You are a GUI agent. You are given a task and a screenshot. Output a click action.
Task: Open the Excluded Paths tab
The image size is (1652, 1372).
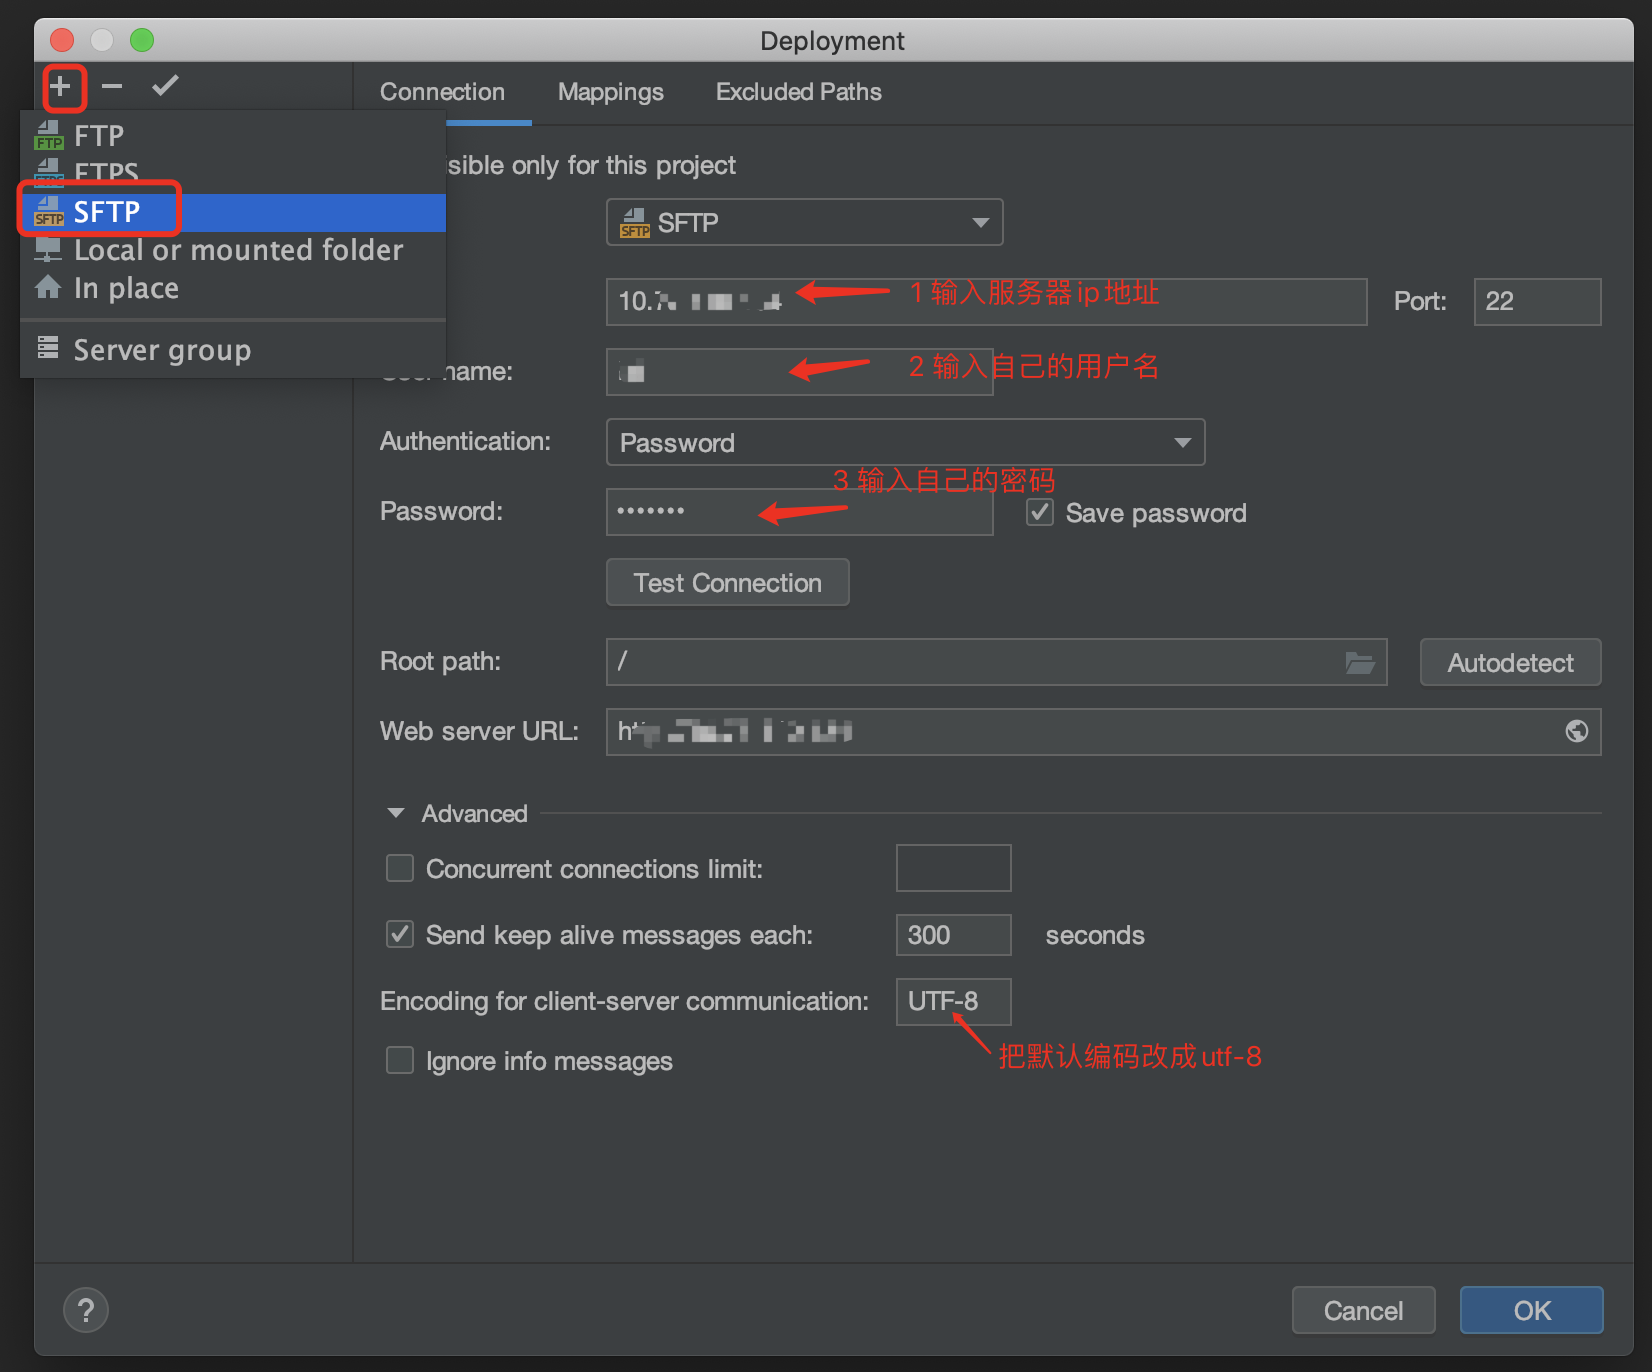pos(797,91)
